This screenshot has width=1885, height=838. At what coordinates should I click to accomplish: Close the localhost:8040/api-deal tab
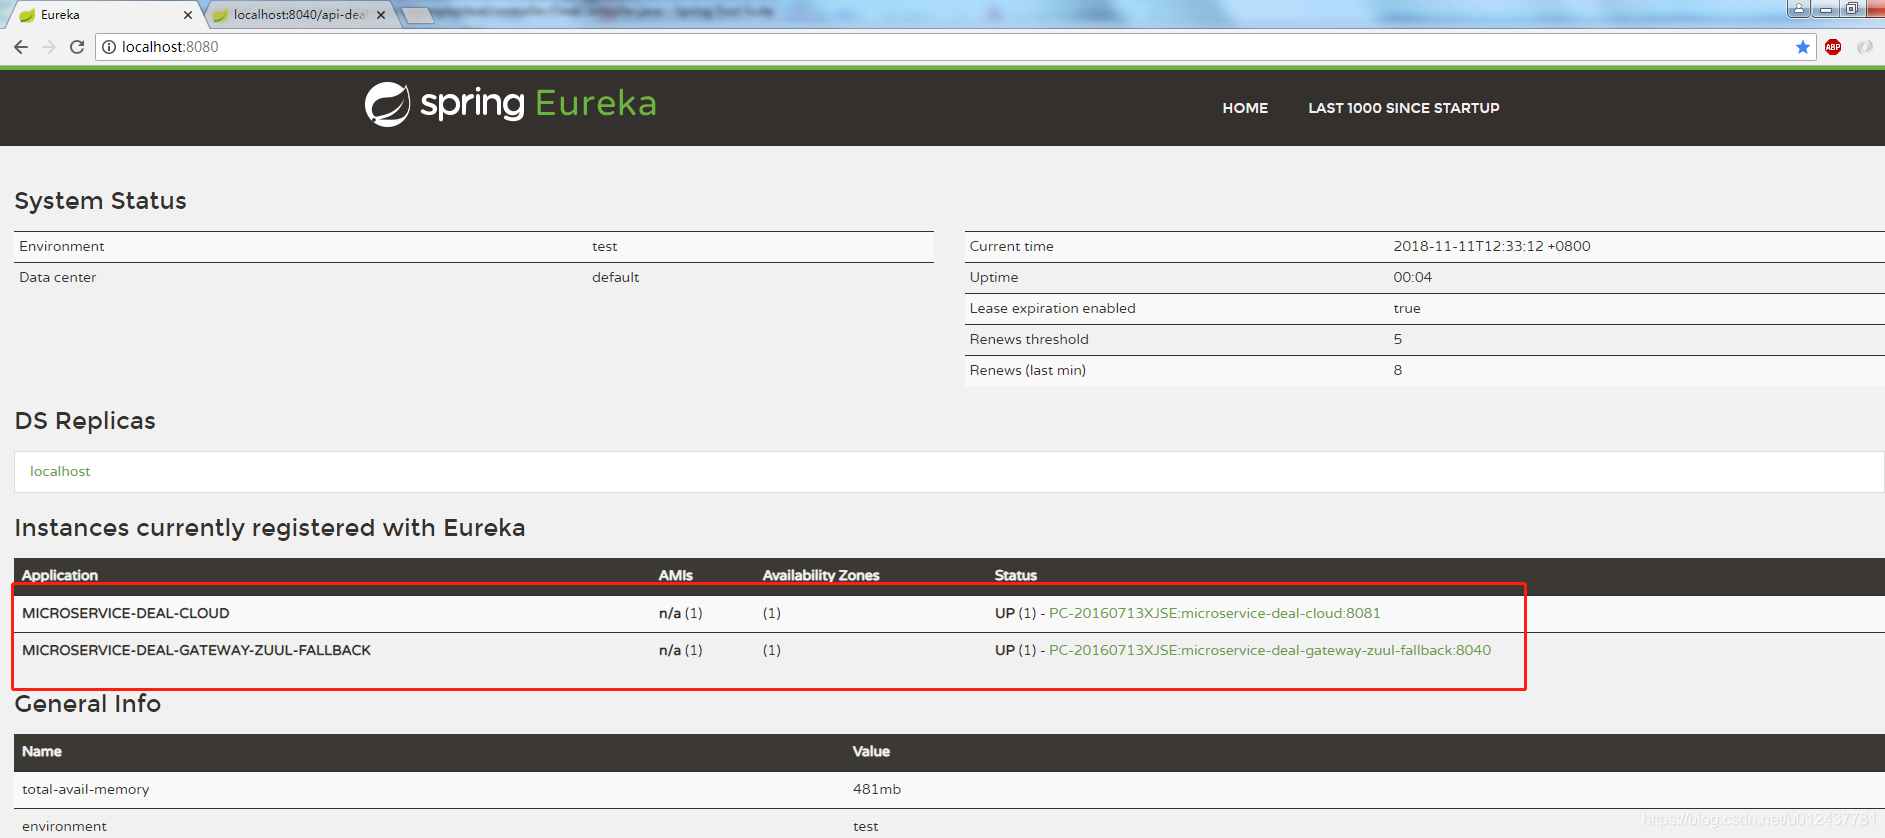coord(381,15)
